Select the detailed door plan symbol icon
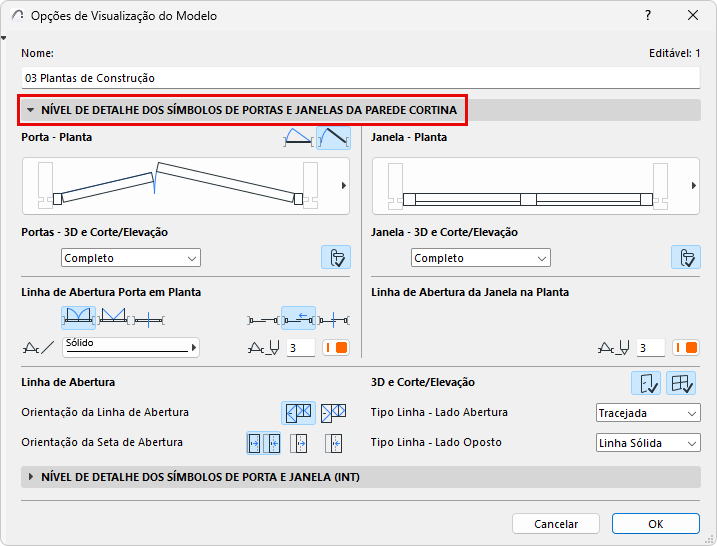717x546 pixels. click(334, 138)
